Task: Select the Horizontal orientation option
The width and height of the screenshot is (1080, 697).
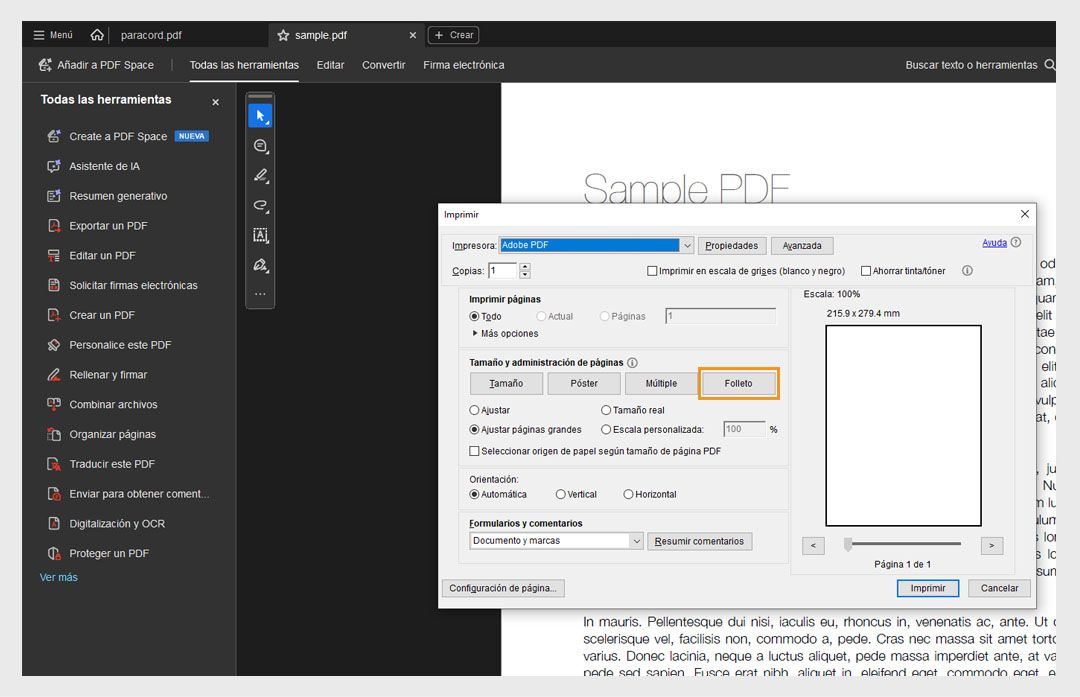Action: (629, 494)
